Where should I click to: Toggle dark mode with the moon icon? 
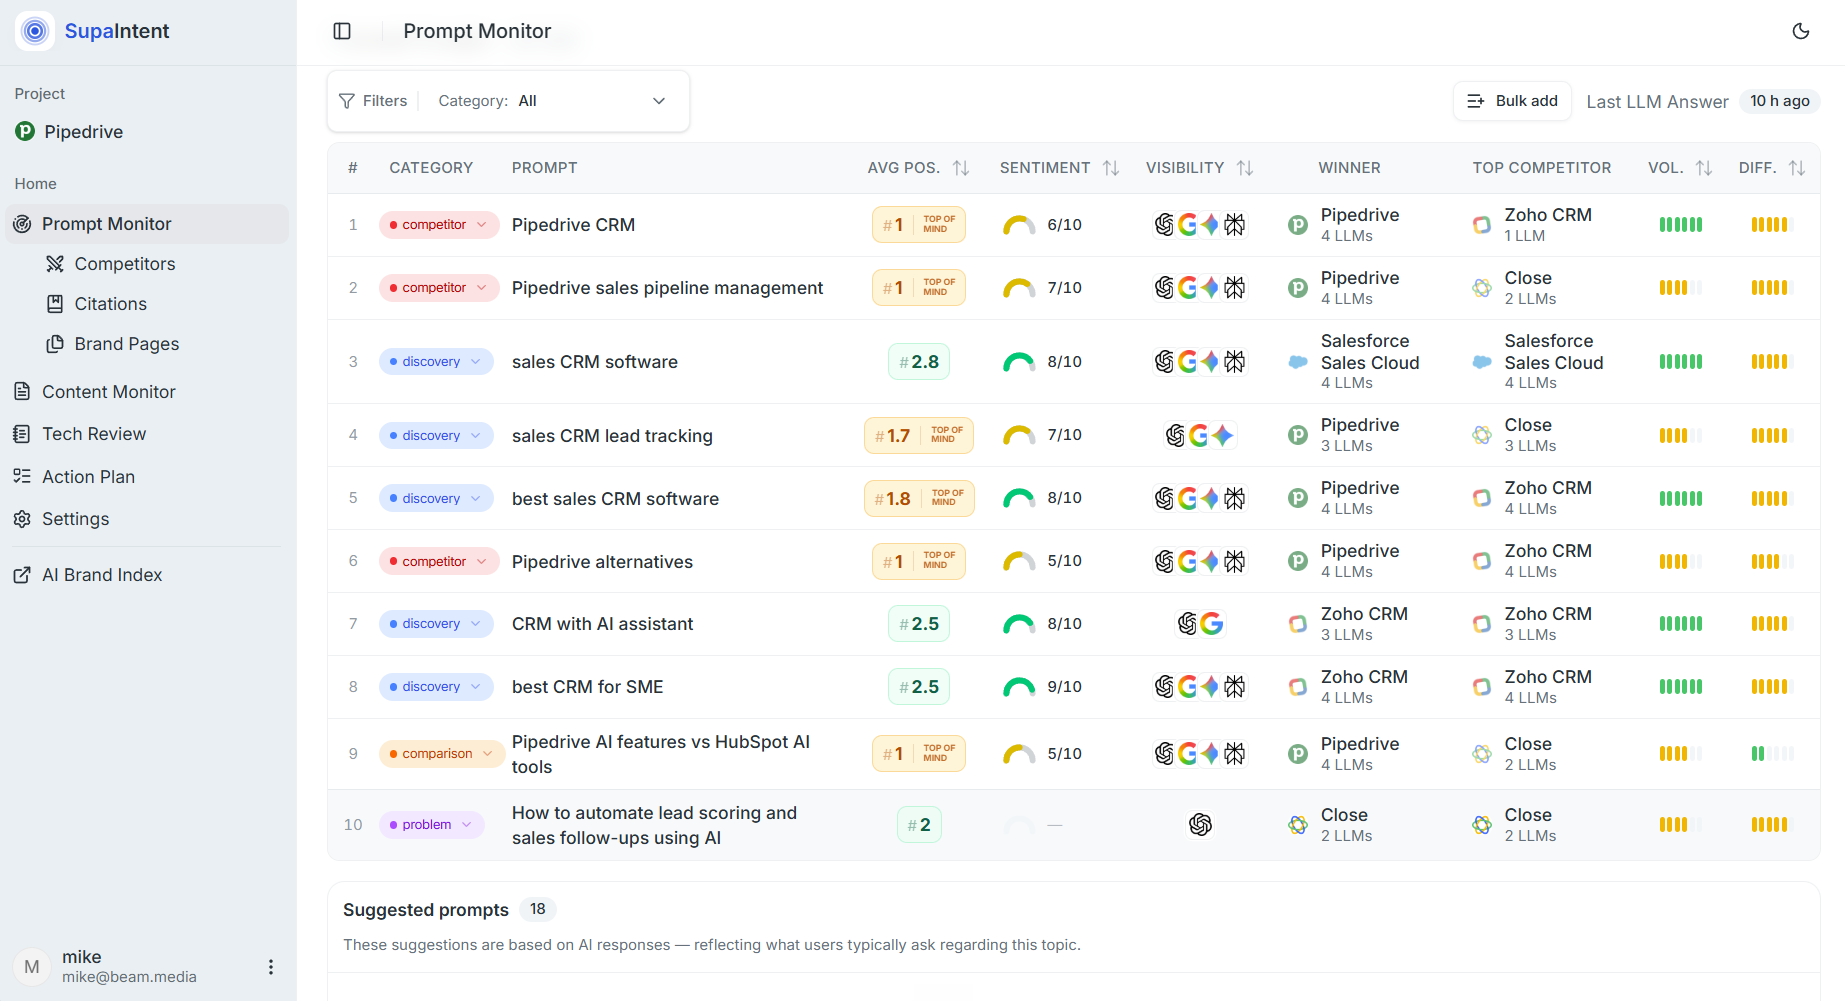coord(1801,31)
